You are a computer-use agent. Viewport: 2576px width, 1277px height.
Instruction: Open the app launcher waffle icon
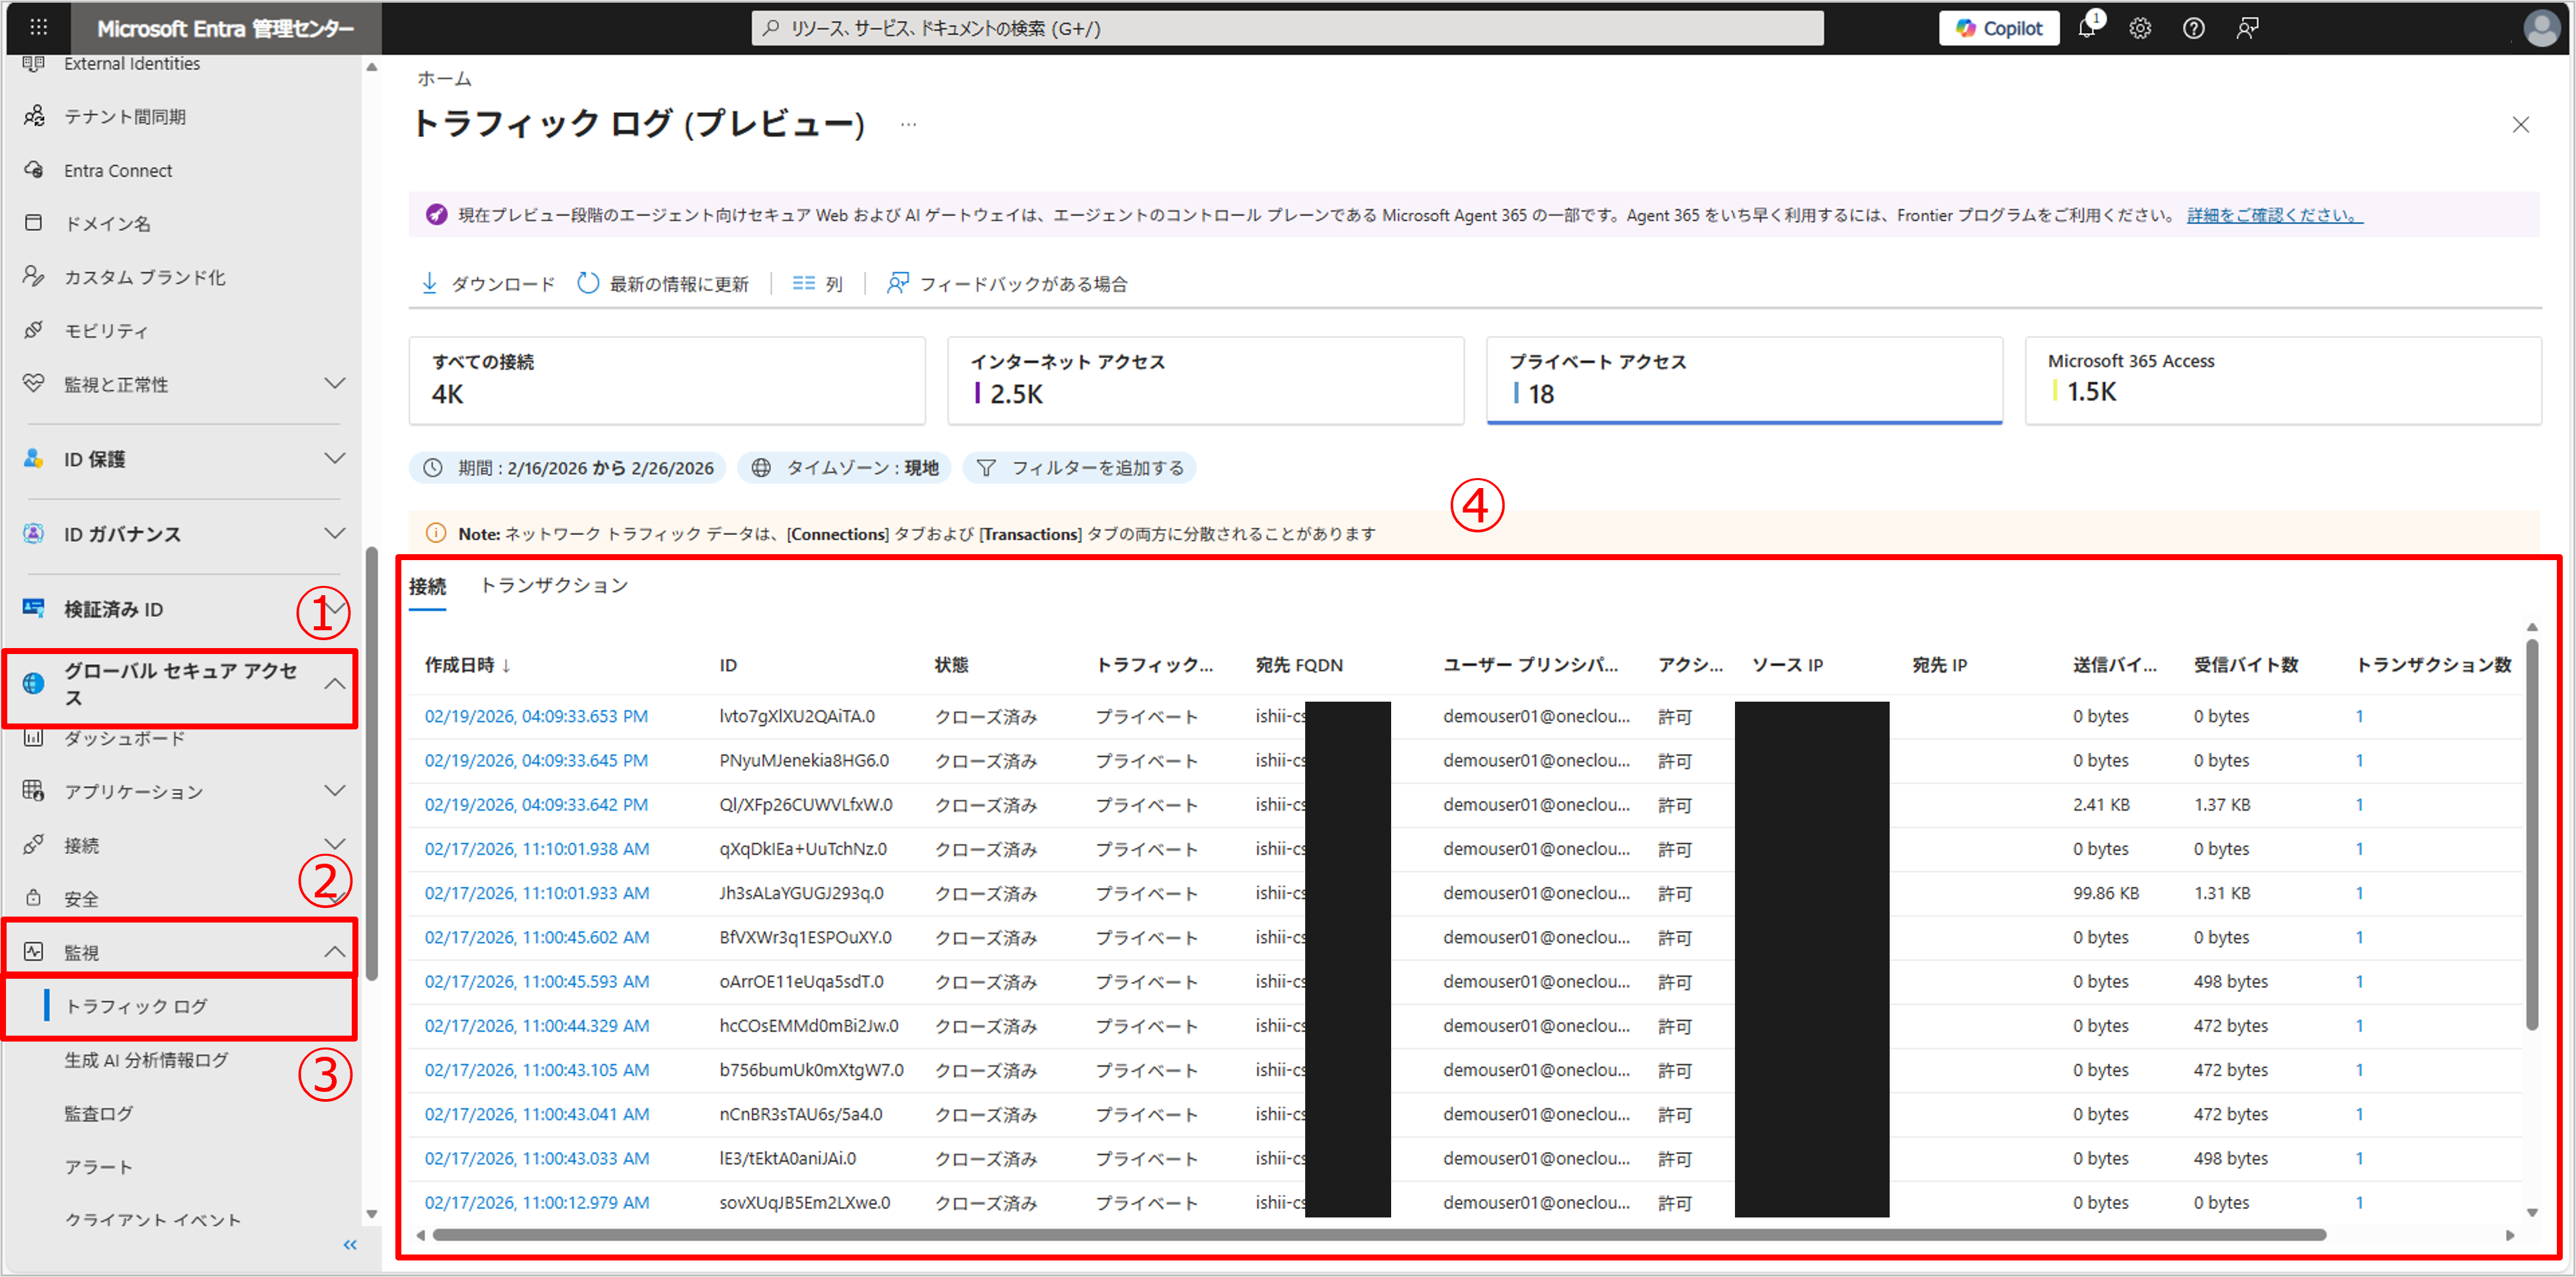(x=38, y=28)
